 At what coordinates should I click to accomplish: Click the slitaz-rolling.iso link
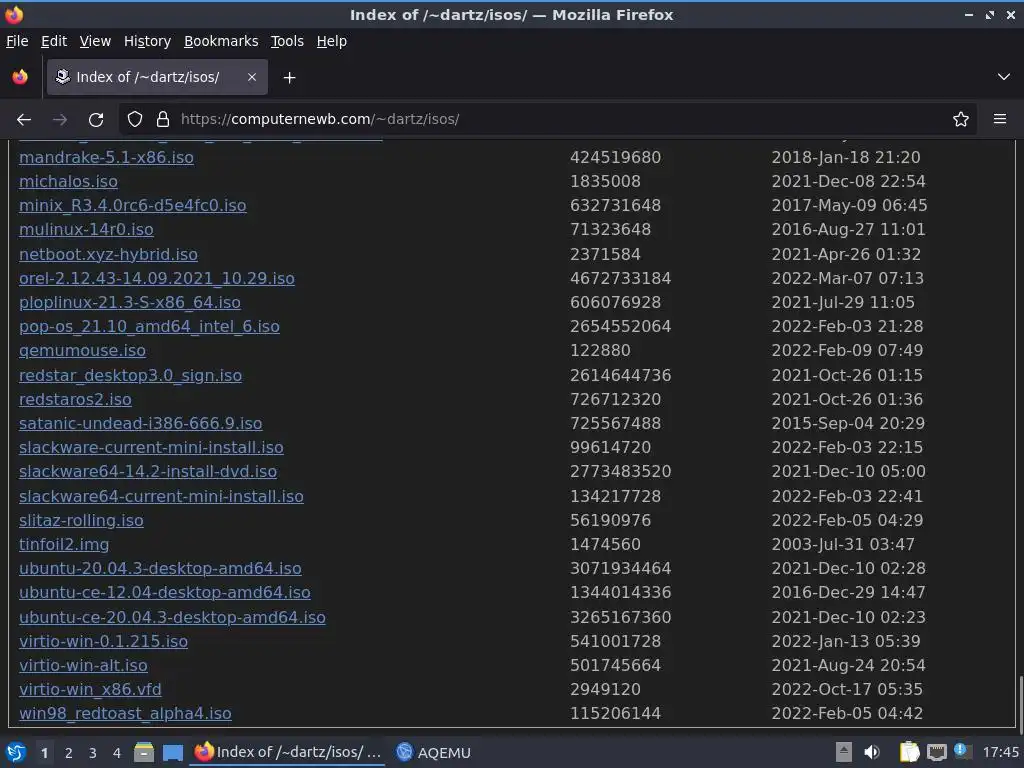[x=81, y=520]
